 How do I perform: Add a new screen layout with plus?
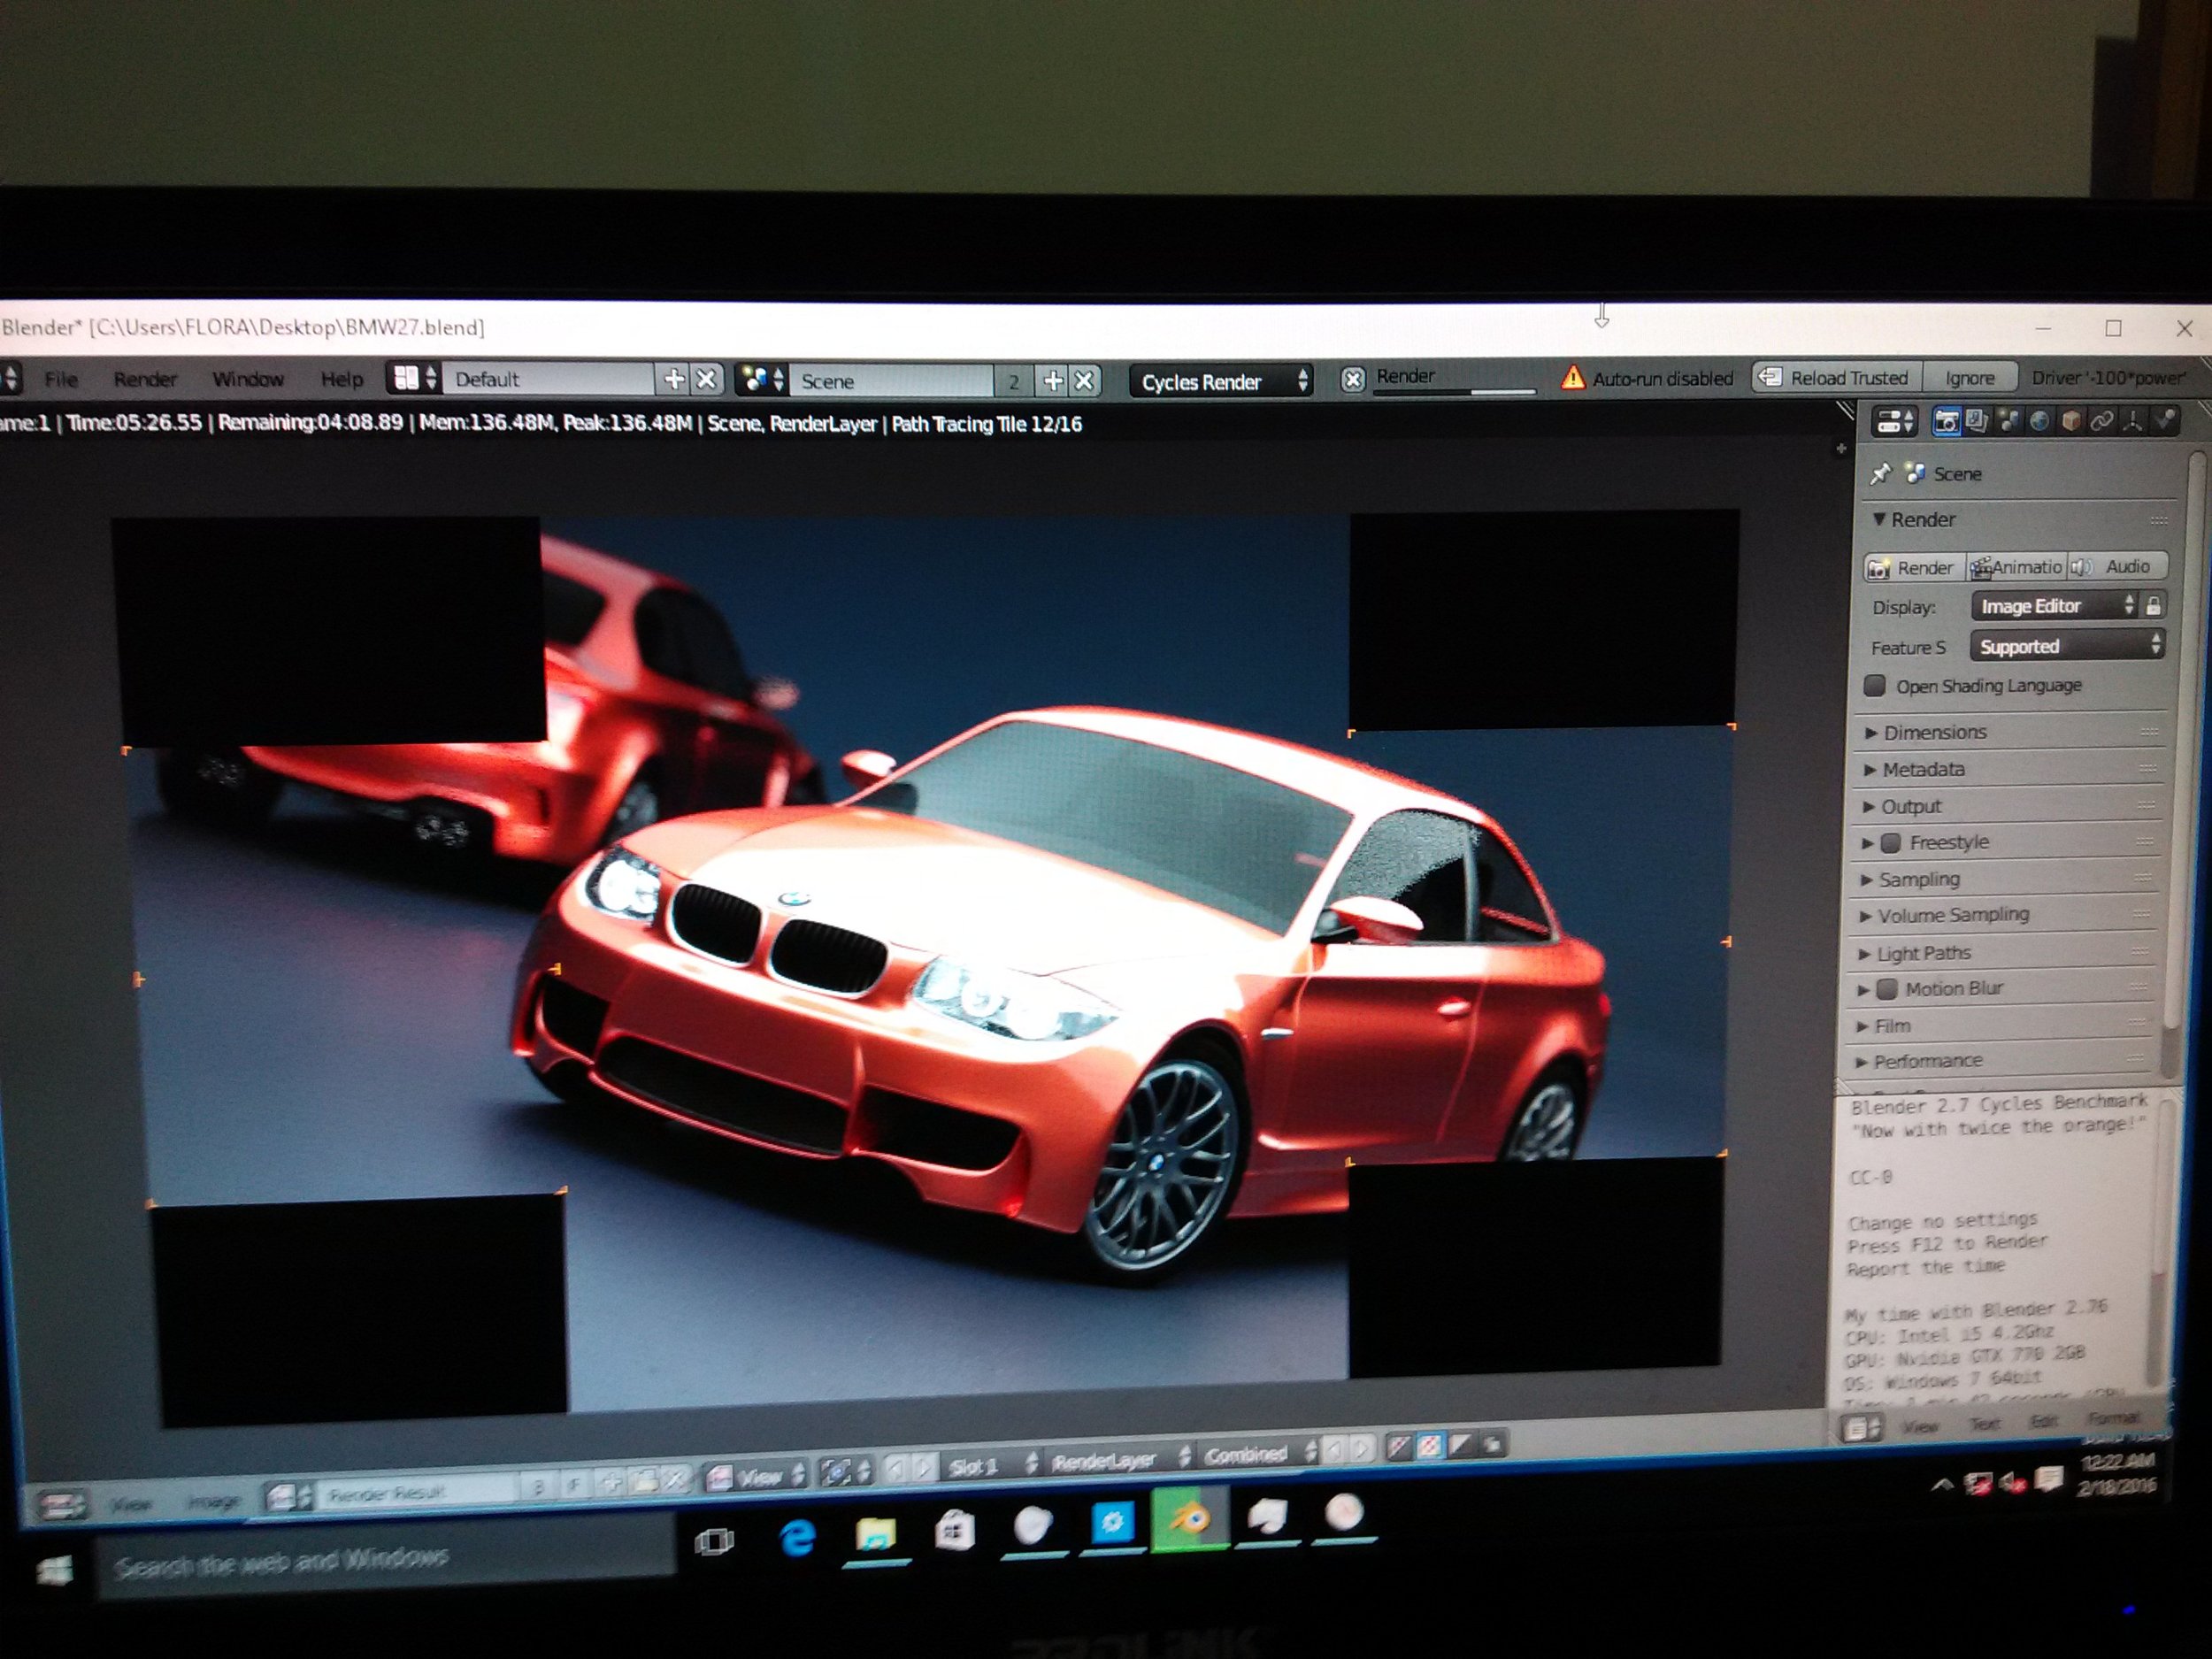click(674, 379)
